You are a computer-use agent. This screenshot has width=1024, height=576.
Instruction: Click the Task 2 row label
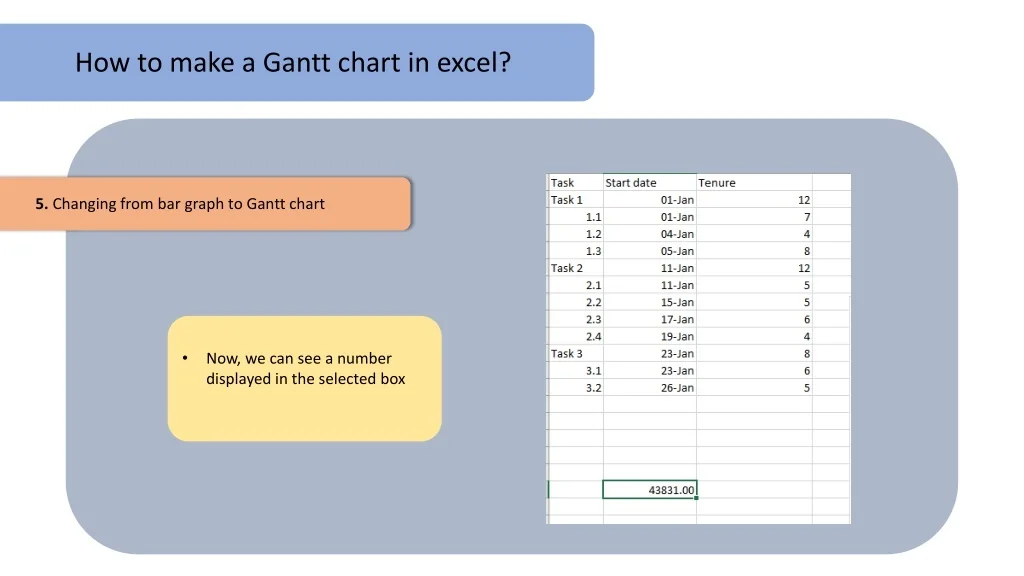point(574,268)
